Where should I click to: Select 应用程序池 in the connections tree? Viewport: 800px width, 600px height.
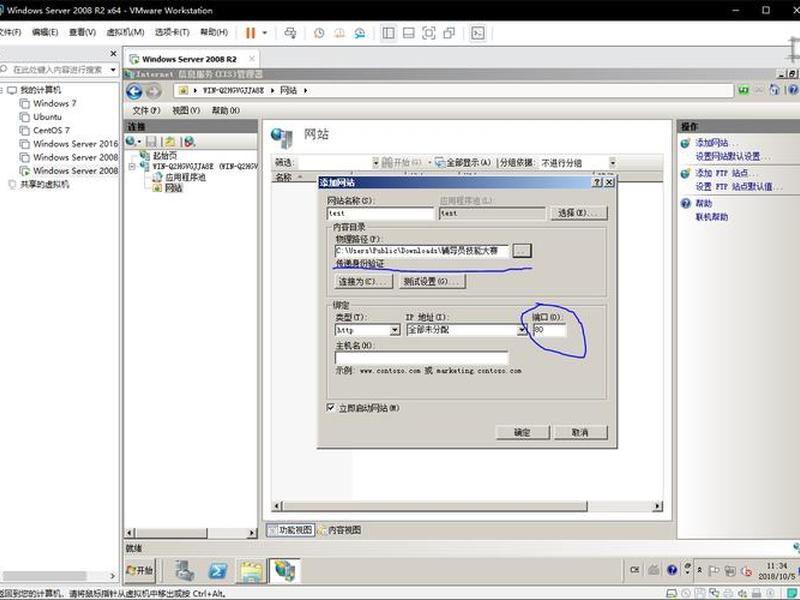point(185,177)
